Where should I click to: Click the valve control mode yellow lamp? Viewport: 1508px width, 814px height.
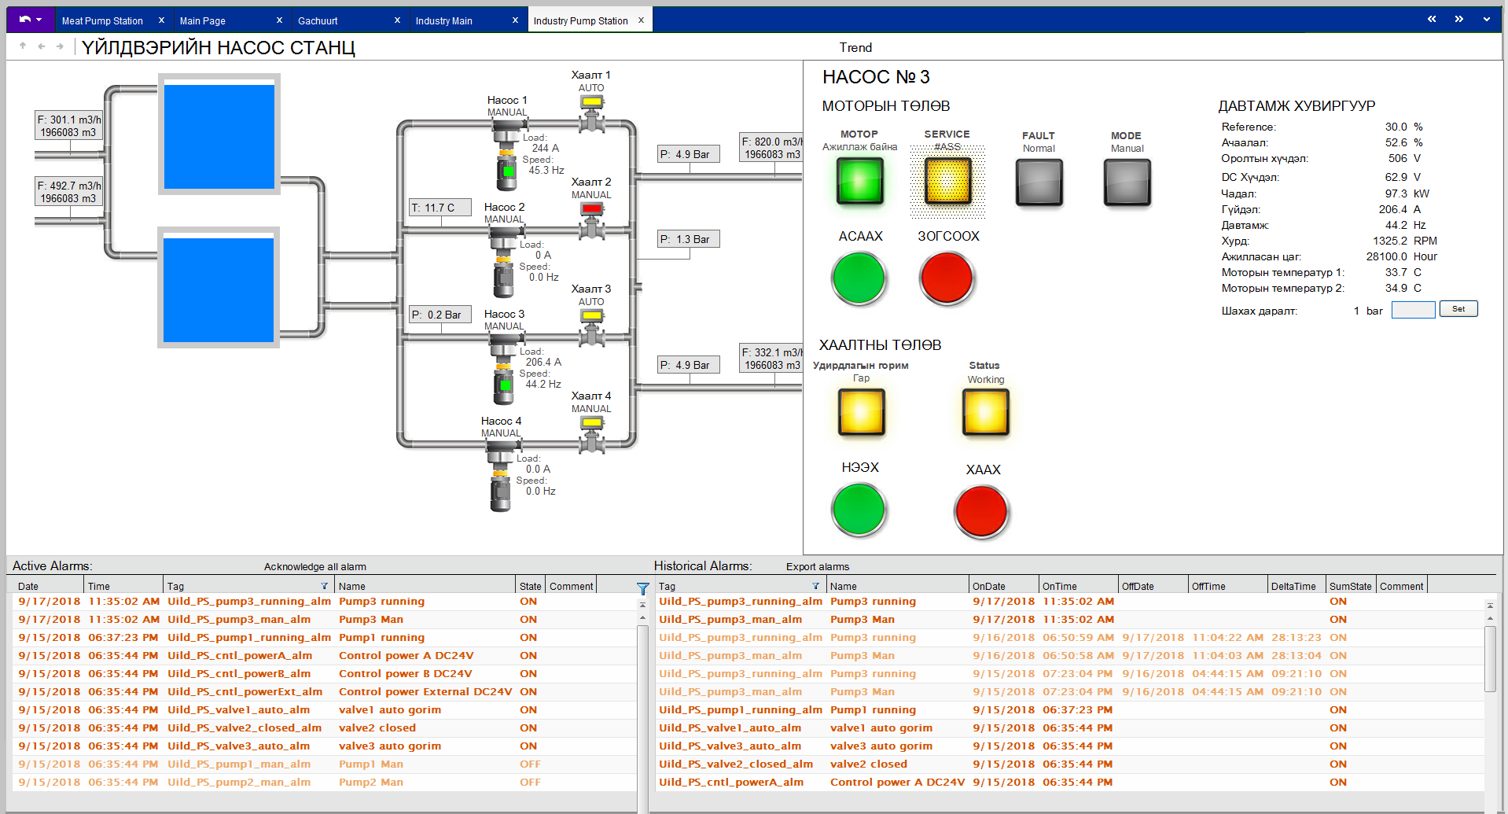(x=861, y=412)
